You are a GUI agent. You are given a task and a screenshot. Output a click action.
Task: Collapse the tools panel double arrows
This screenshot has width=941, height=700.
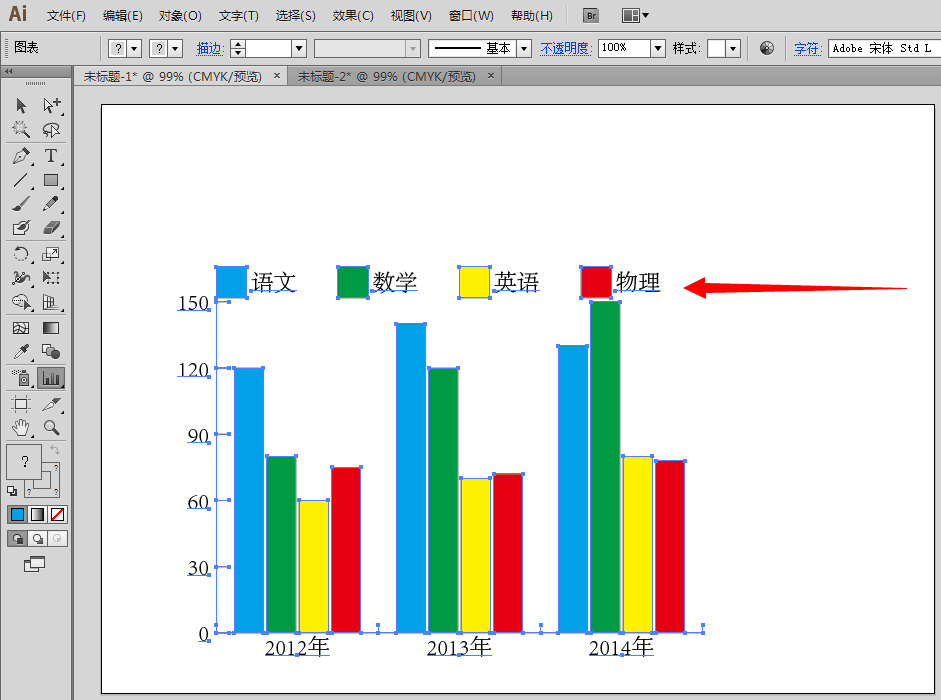[x=8, y=71]
